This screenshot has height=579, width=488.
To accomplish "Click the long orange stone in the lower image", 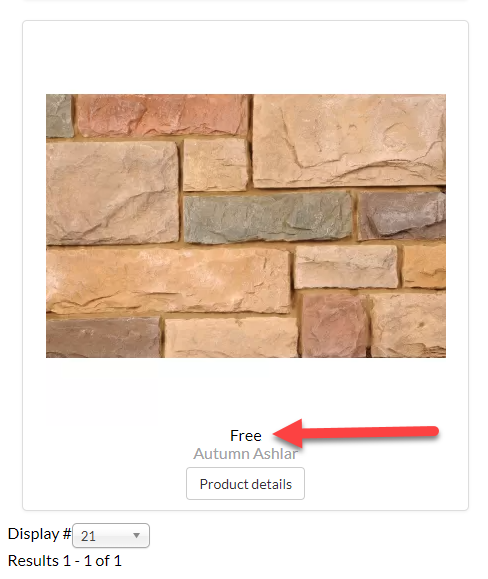I will tap(168, 281).
